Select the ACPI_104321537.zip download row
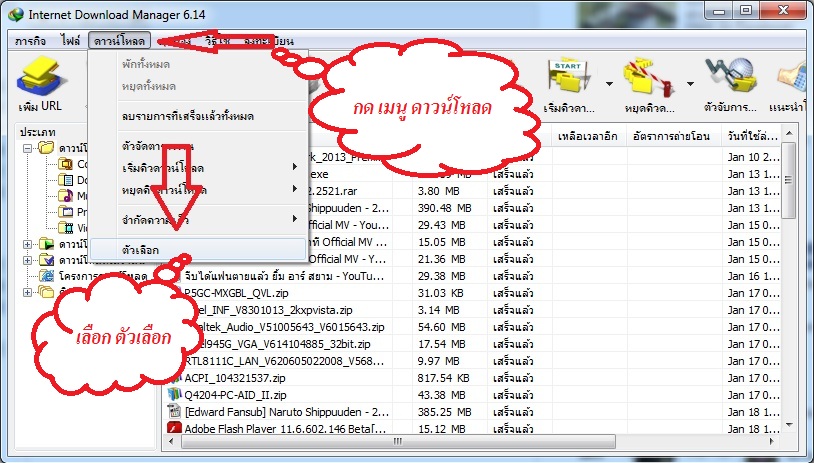Image resolution: width=814 pixels, height=463 pixels. click(472, 378)
